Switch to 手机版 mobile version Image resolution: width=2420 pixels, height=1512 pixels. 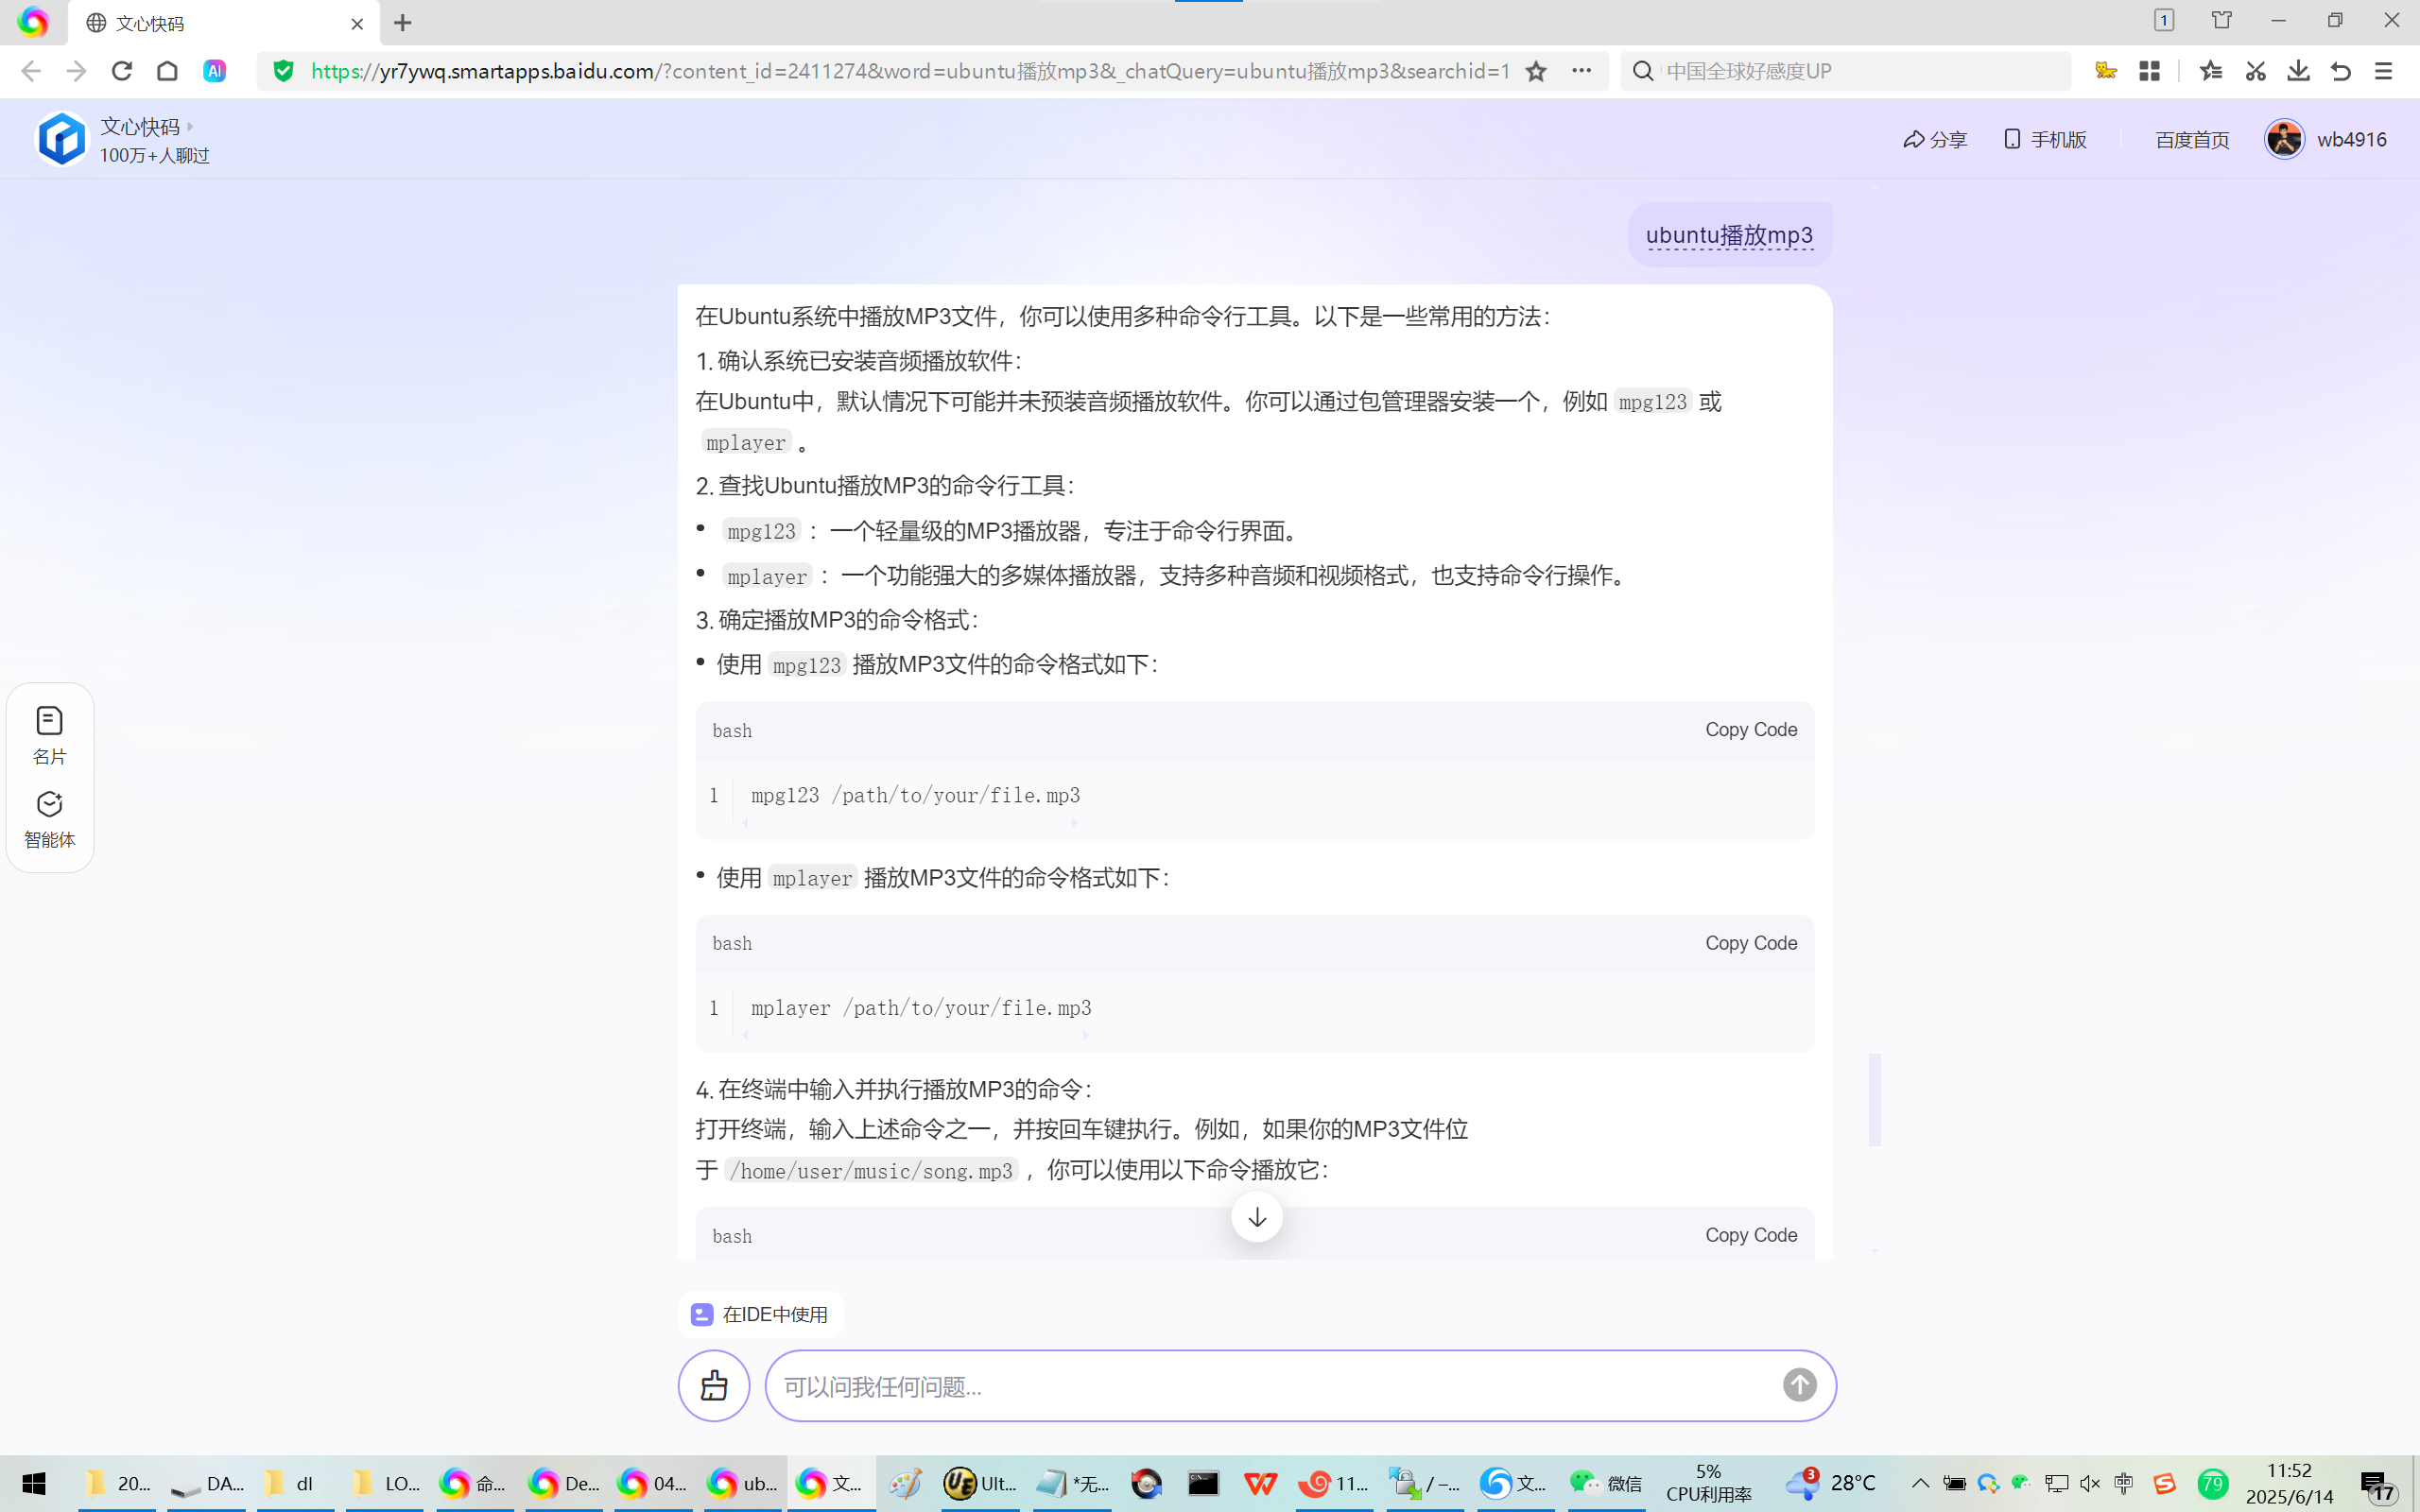coord(2046,140)
